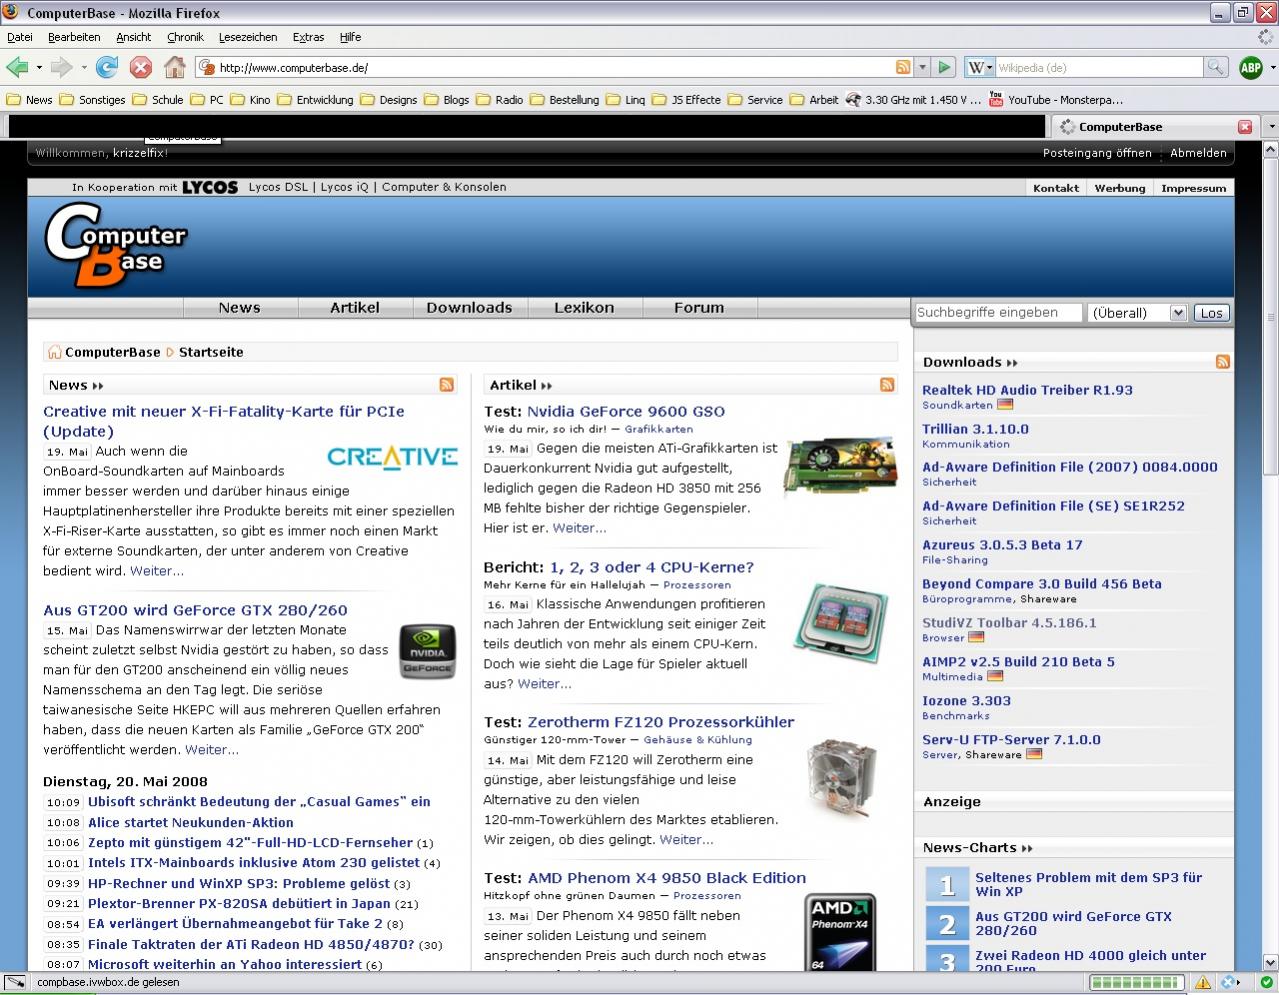Stop loading with the red X button
The image size is (1279, 995).
click(141, 67)
